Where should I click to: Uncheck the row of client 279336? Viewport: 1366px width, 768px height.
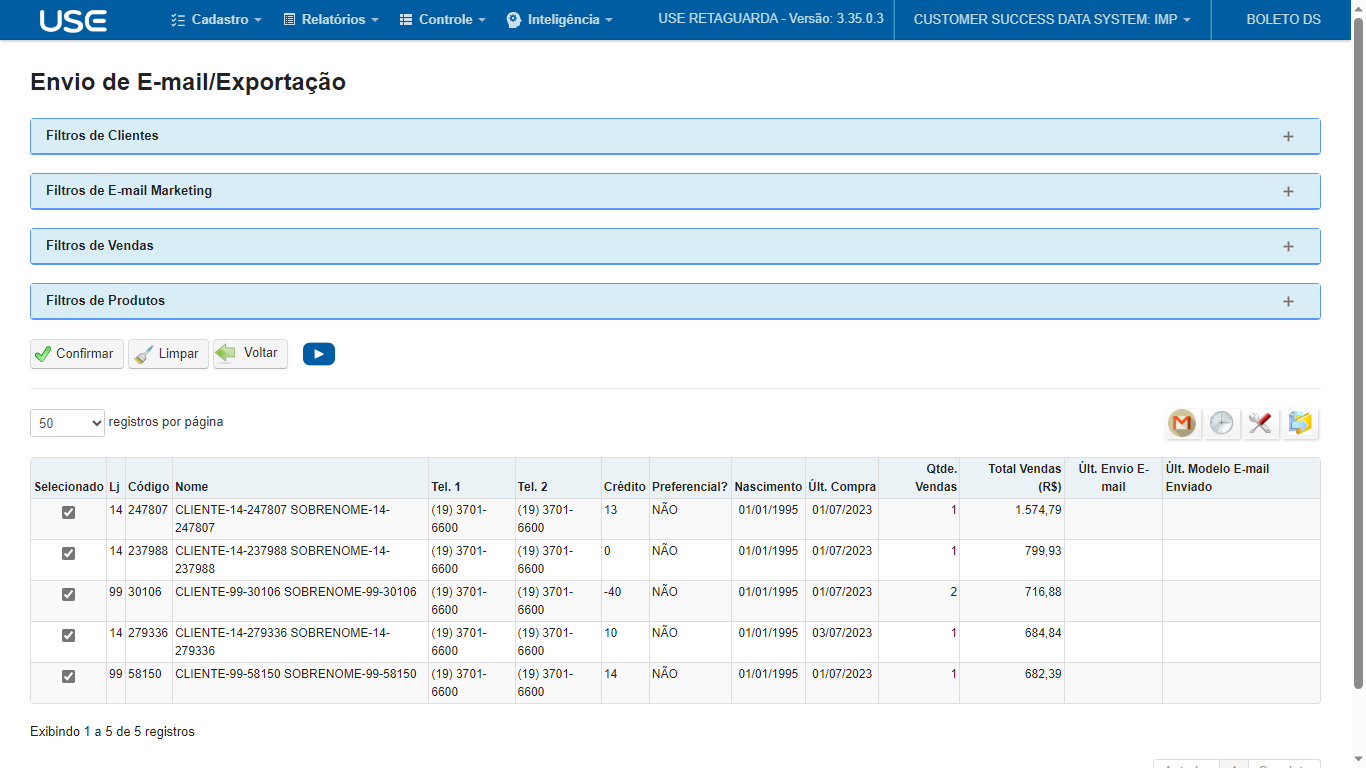68,635
